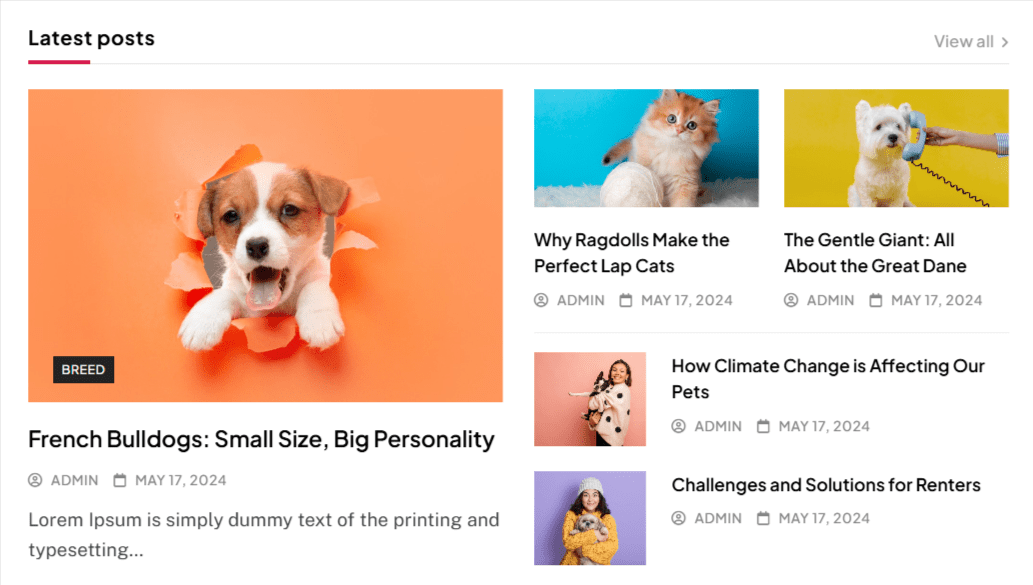Click the user icon under French Bulldogs post
The width and height of the screenshot is (1033, 585).
pos(35,480)
